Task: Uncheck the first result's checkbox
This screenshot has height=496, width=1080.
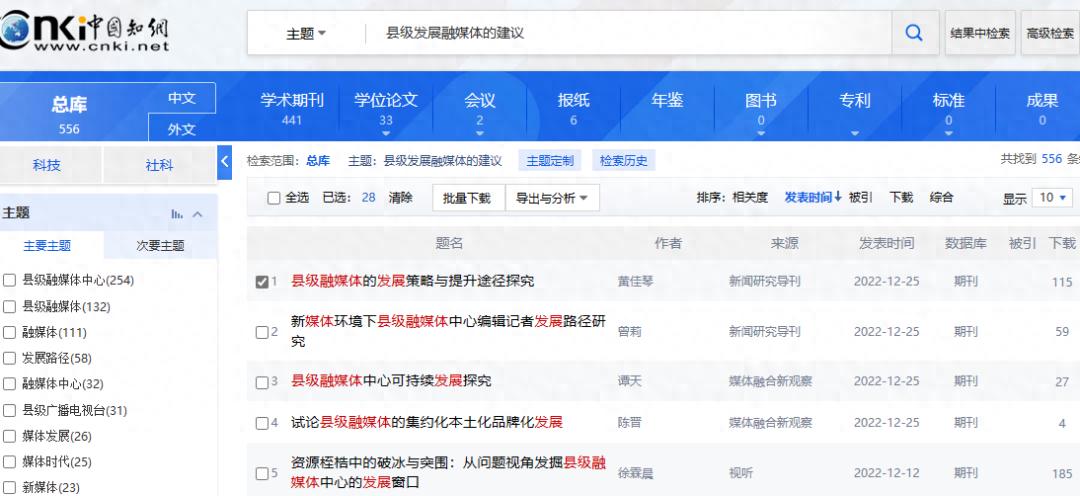Action: [x=262, y=282]
